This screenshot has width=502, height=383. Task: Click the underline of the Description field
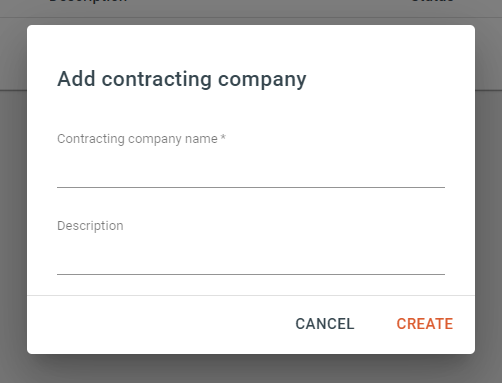[x=251, y=274]
